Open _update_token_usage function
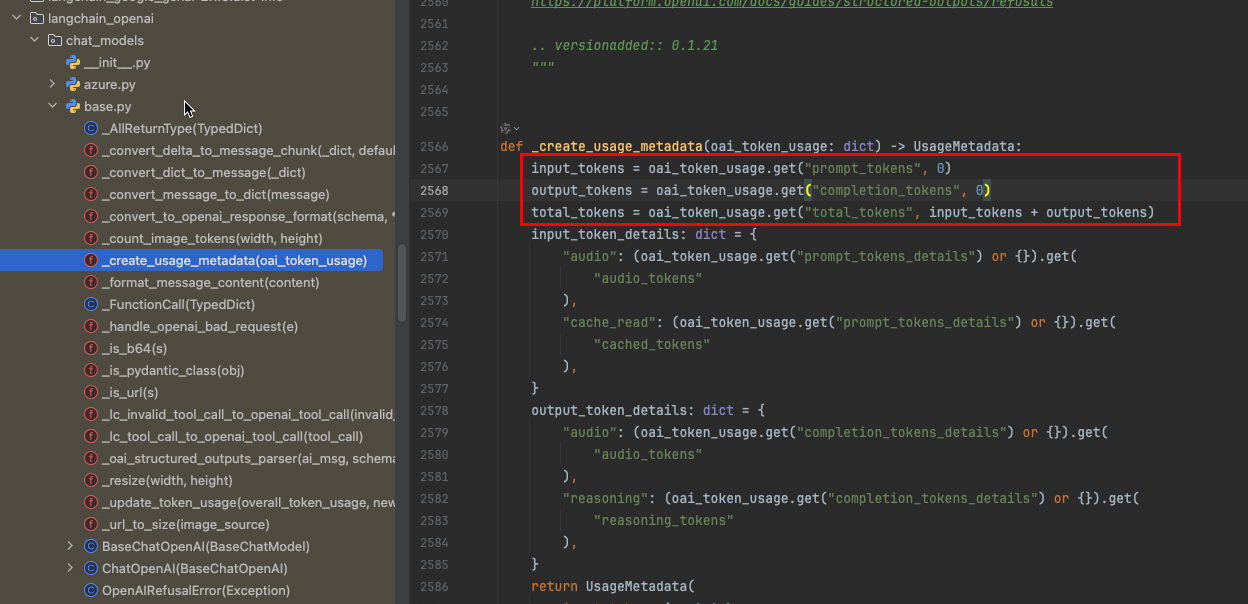Screen dimensions: 1248x604 (249, 502)
